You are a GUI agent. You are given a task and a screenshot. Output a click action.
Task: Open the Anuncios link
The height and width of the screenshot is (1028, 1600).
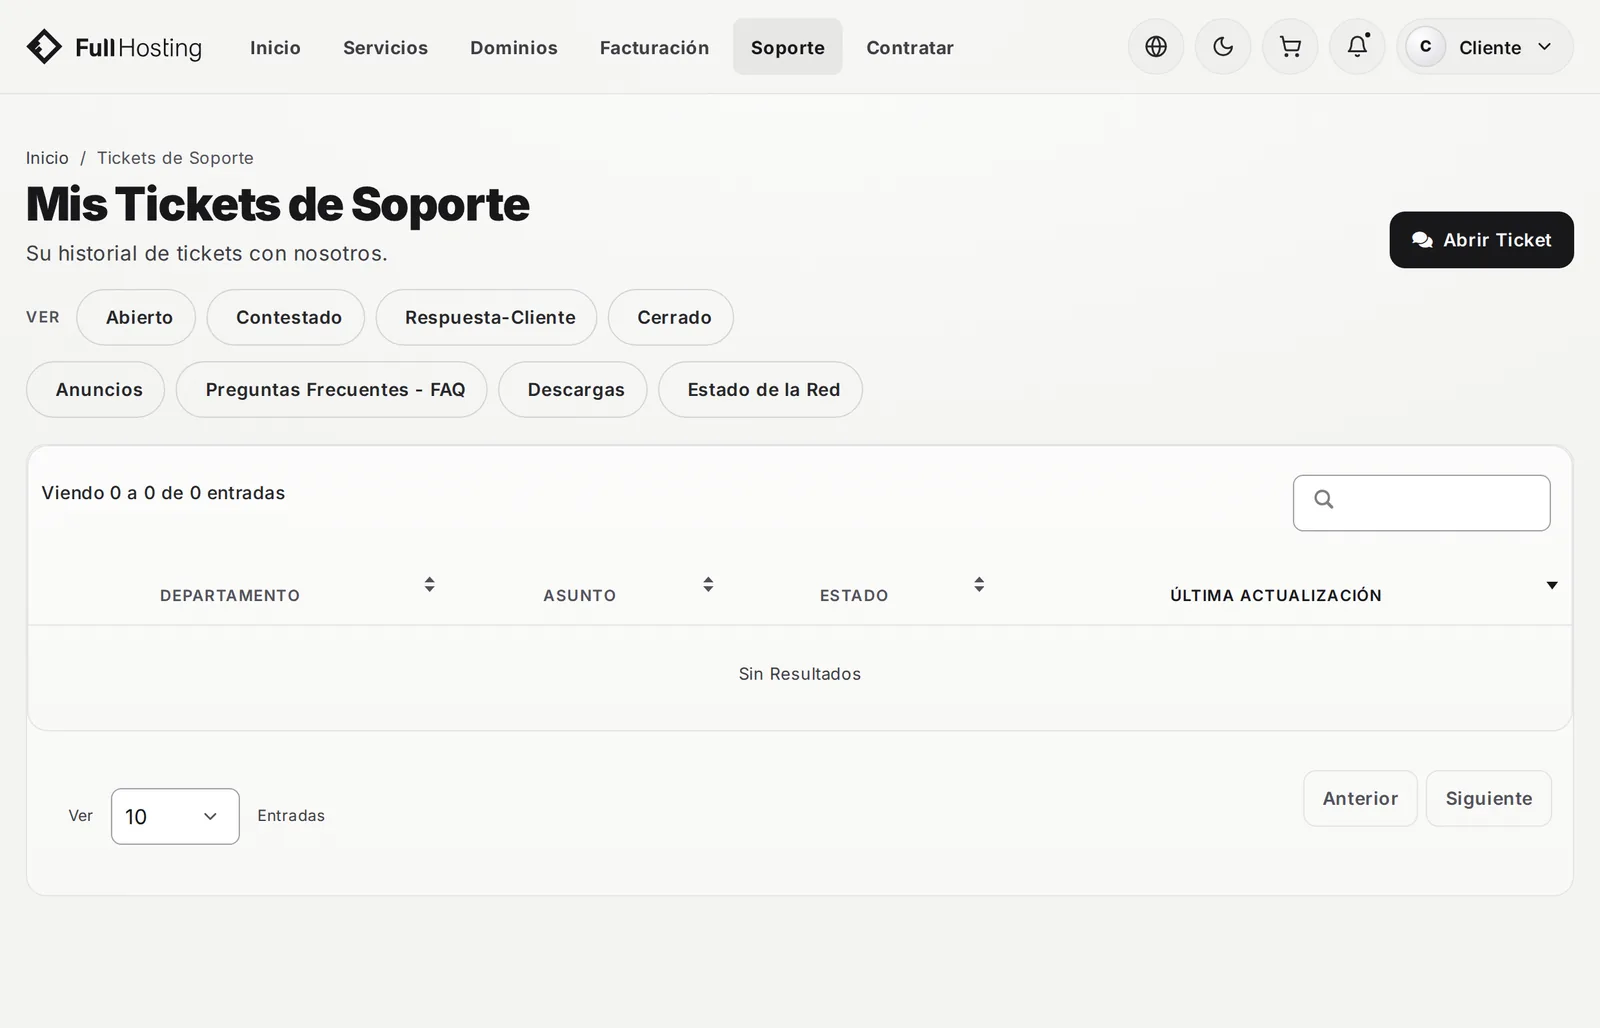tap(96, 389)
